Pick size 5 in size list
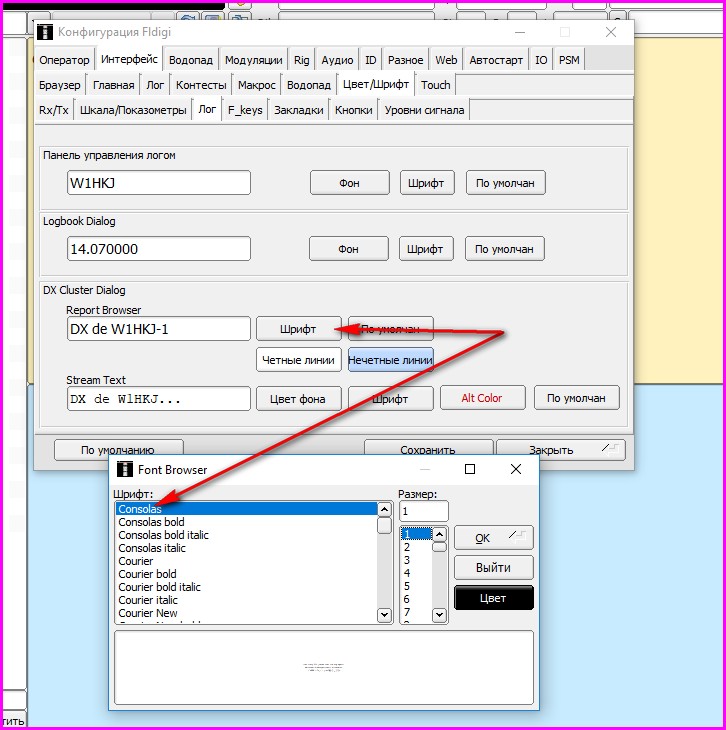 [x=407, y=586]
